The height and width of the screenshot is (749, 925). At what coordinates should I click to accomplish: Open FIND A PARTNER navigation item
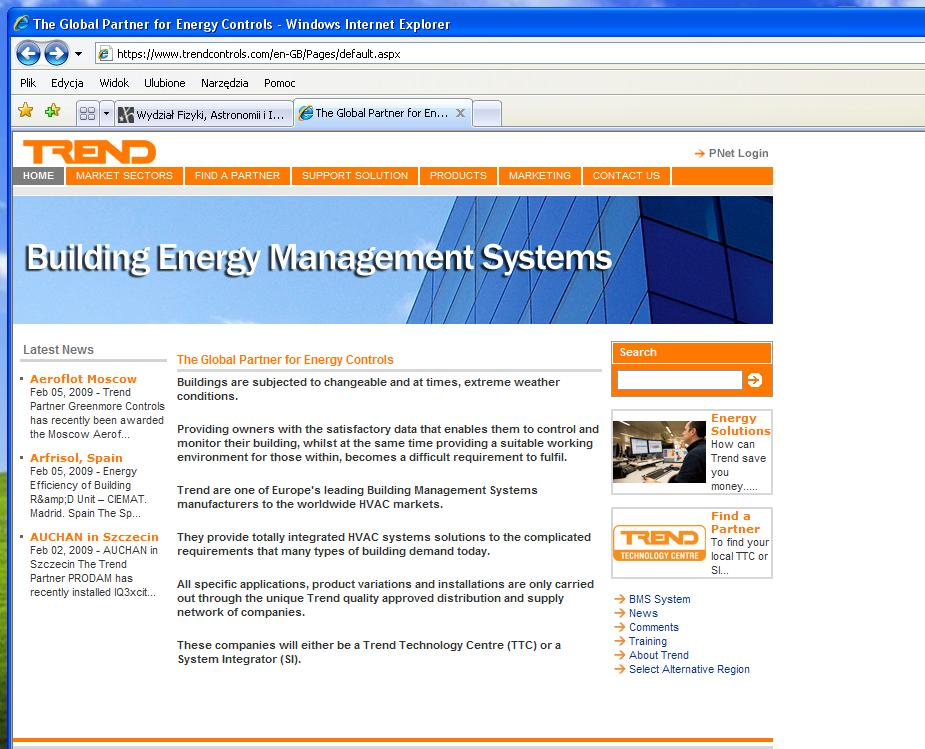coord(237,176)
